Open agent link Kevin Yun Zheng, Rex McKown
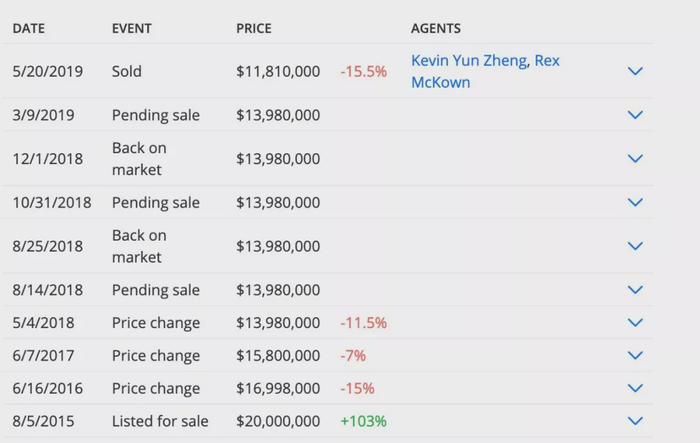The width and height of the screenshot is (700, 443). point(485,71)
